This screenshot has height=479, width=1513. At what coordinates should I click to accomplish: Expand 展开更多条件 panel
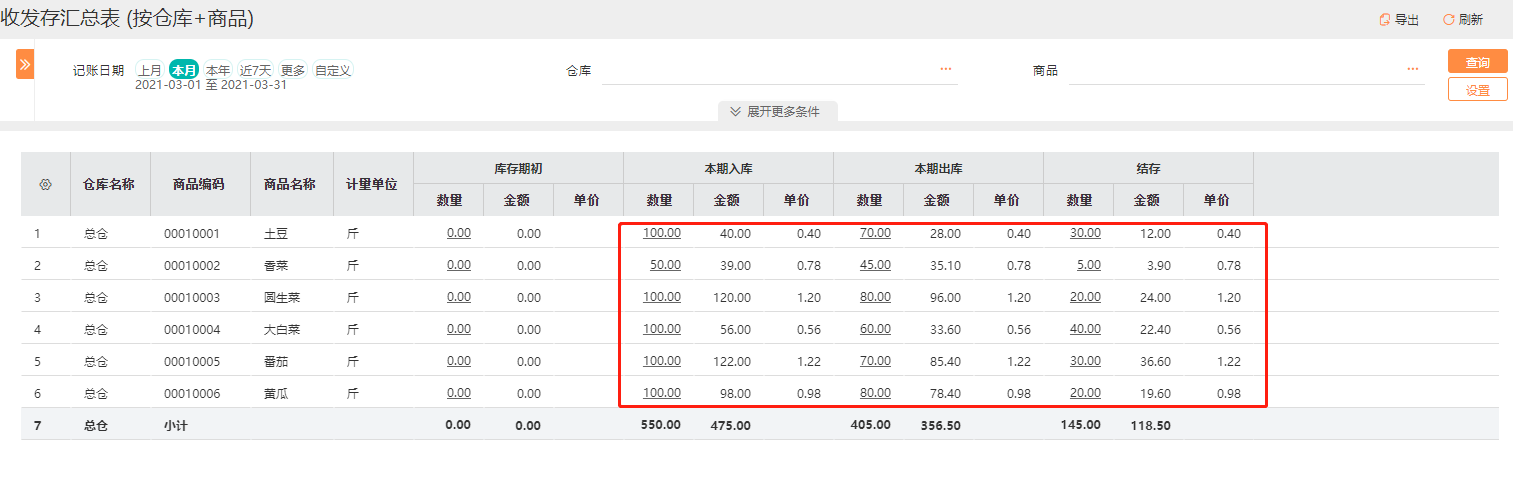777,112
